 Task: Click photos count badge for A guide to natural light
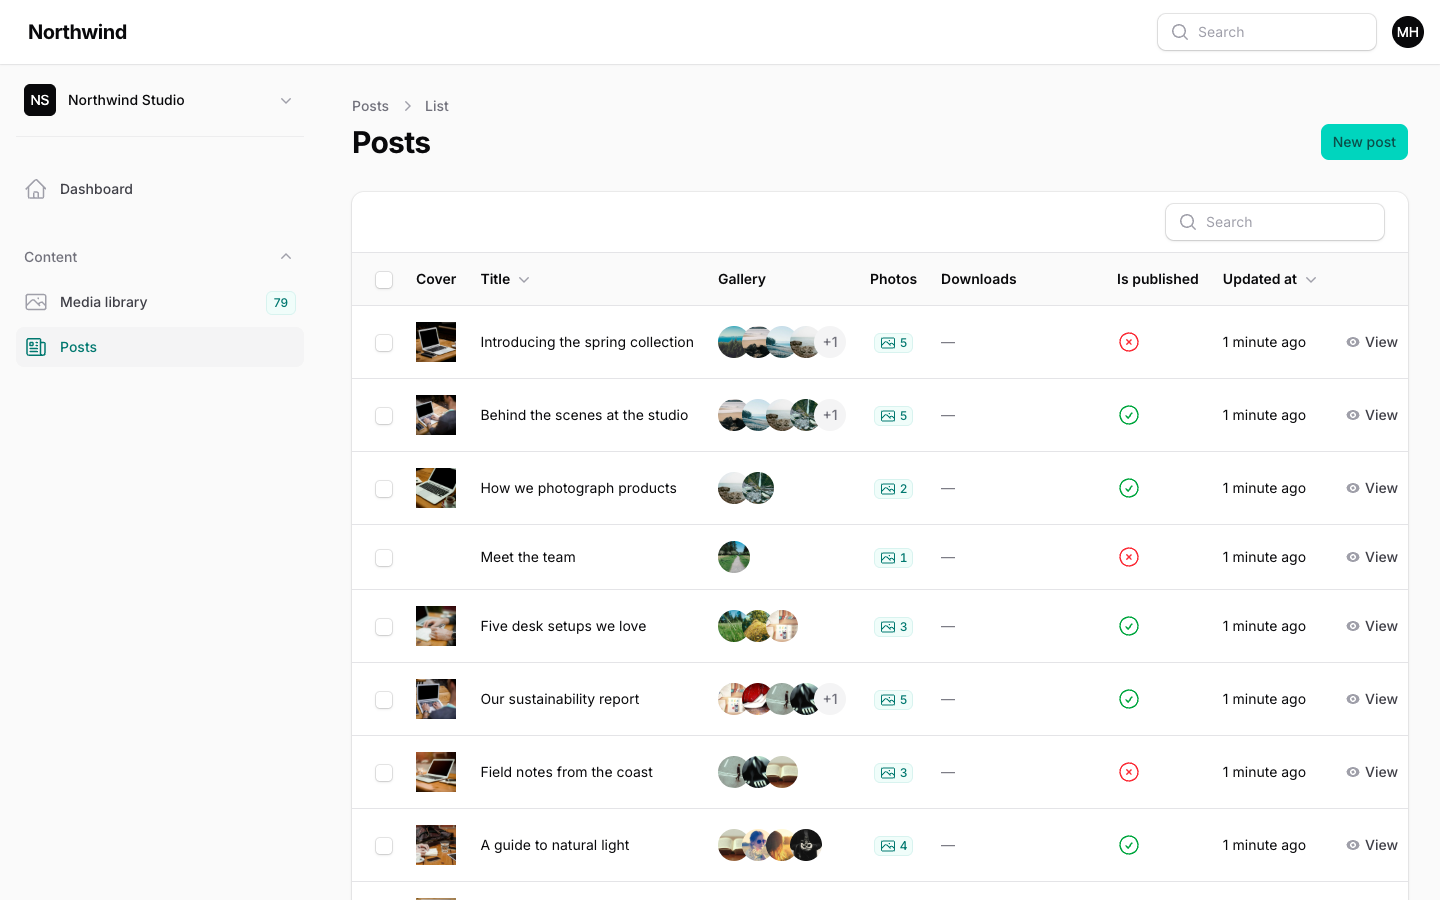893,846
